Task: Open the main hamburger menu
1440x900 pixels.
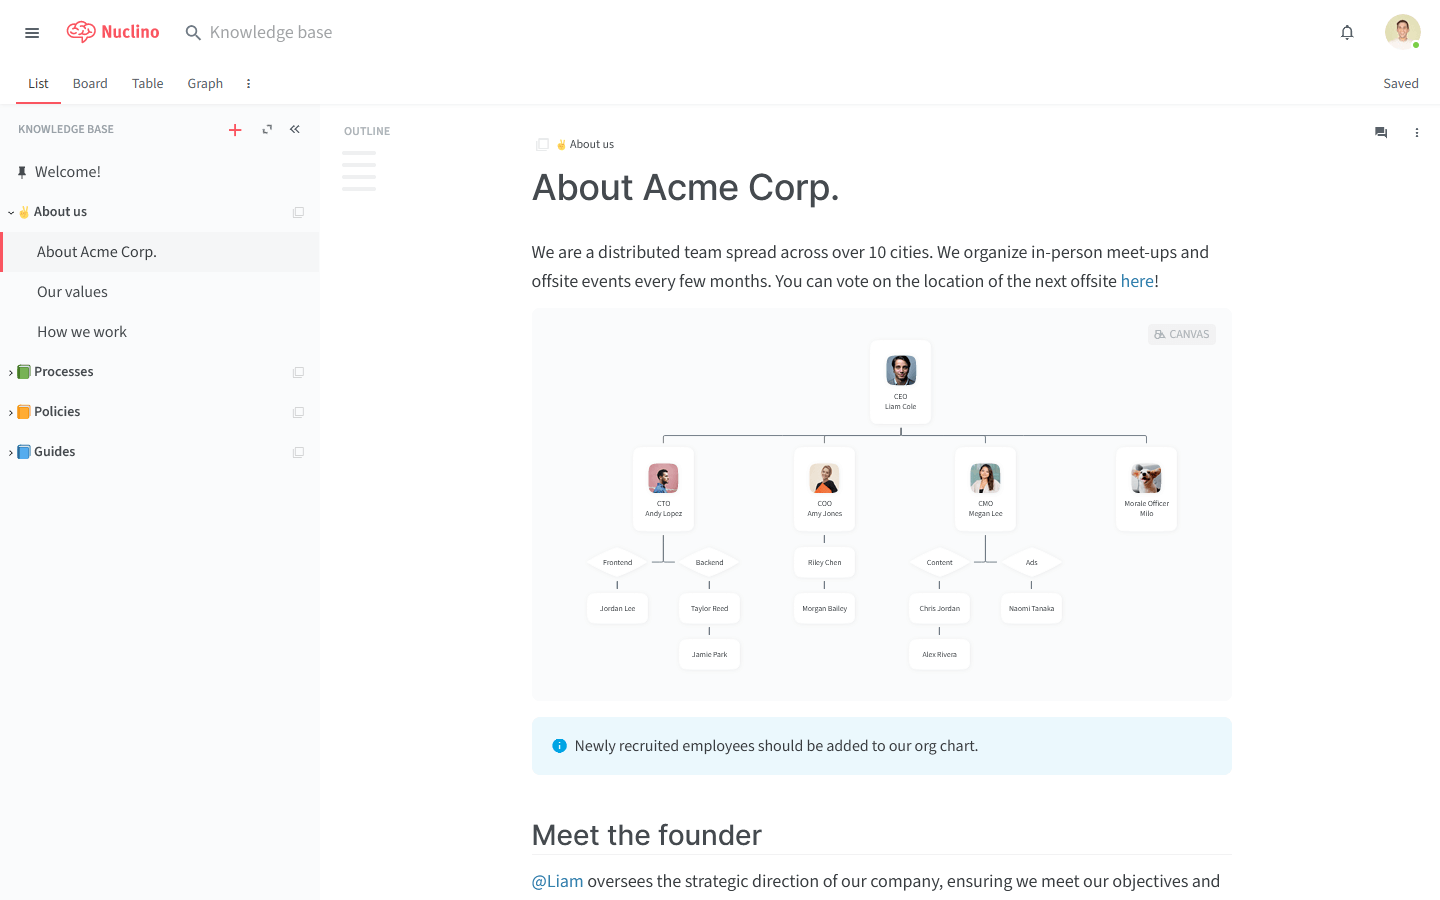Action: pyautogui.click(x=31, y=32)
